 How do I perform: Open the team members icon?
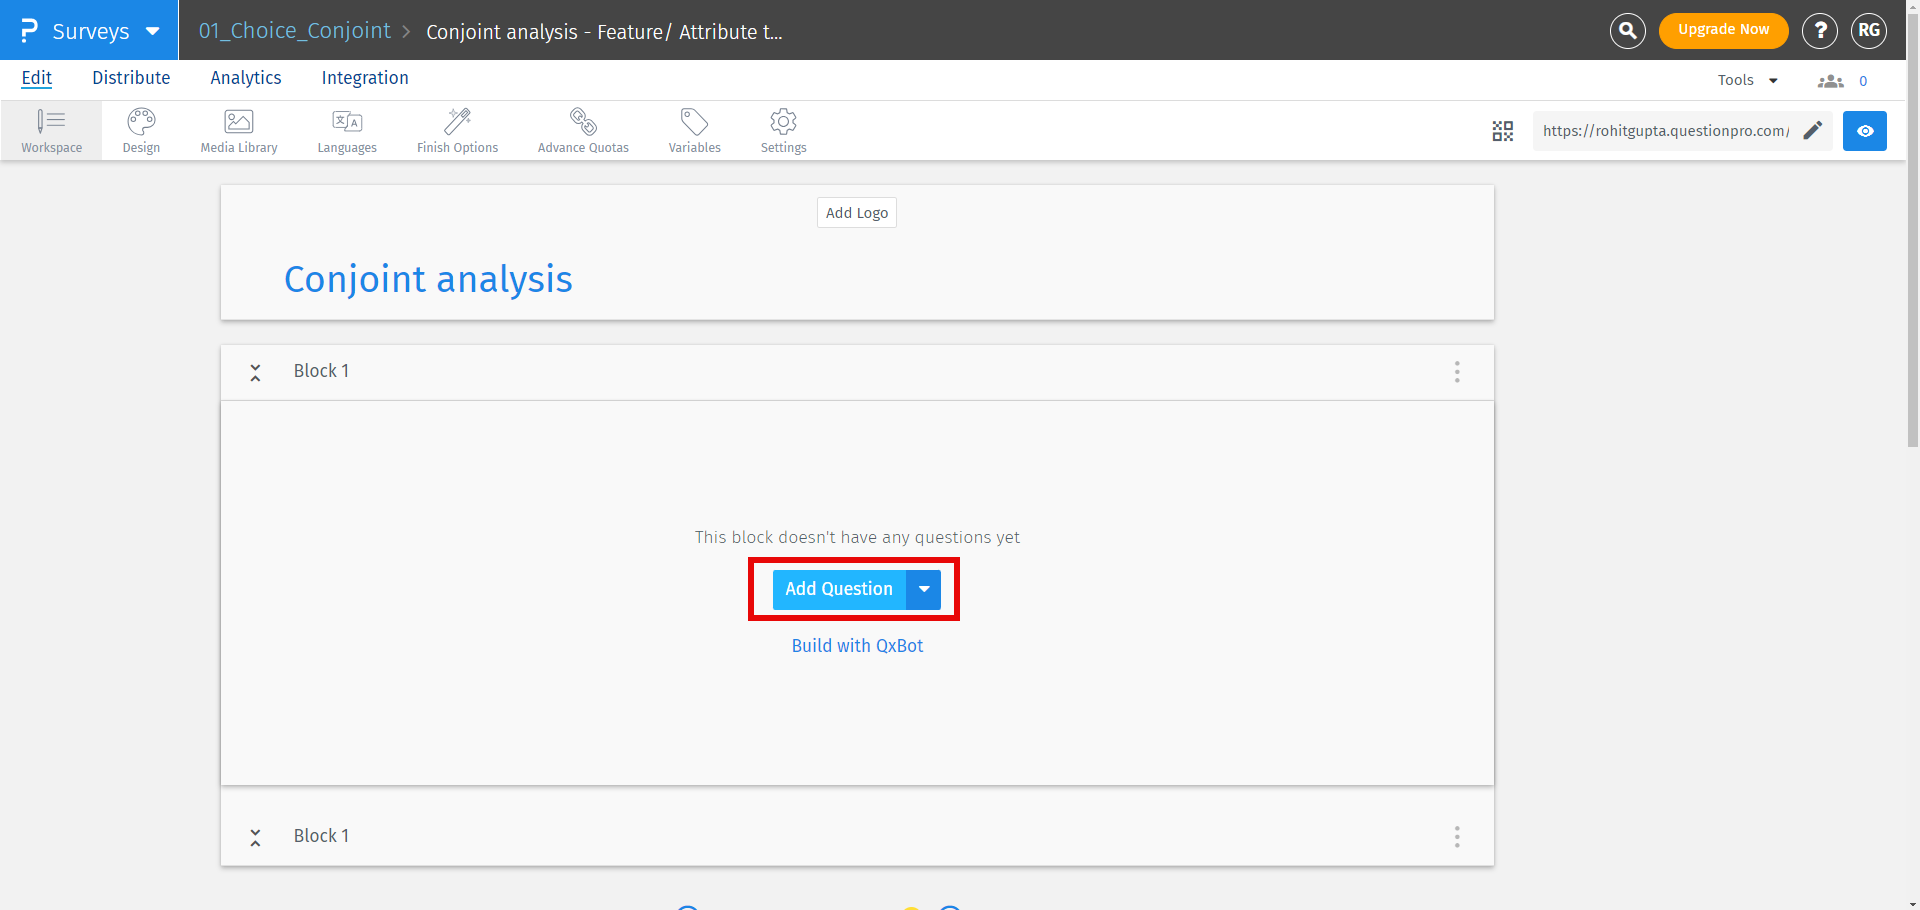pyautogui.click(x=1831, y=81)
